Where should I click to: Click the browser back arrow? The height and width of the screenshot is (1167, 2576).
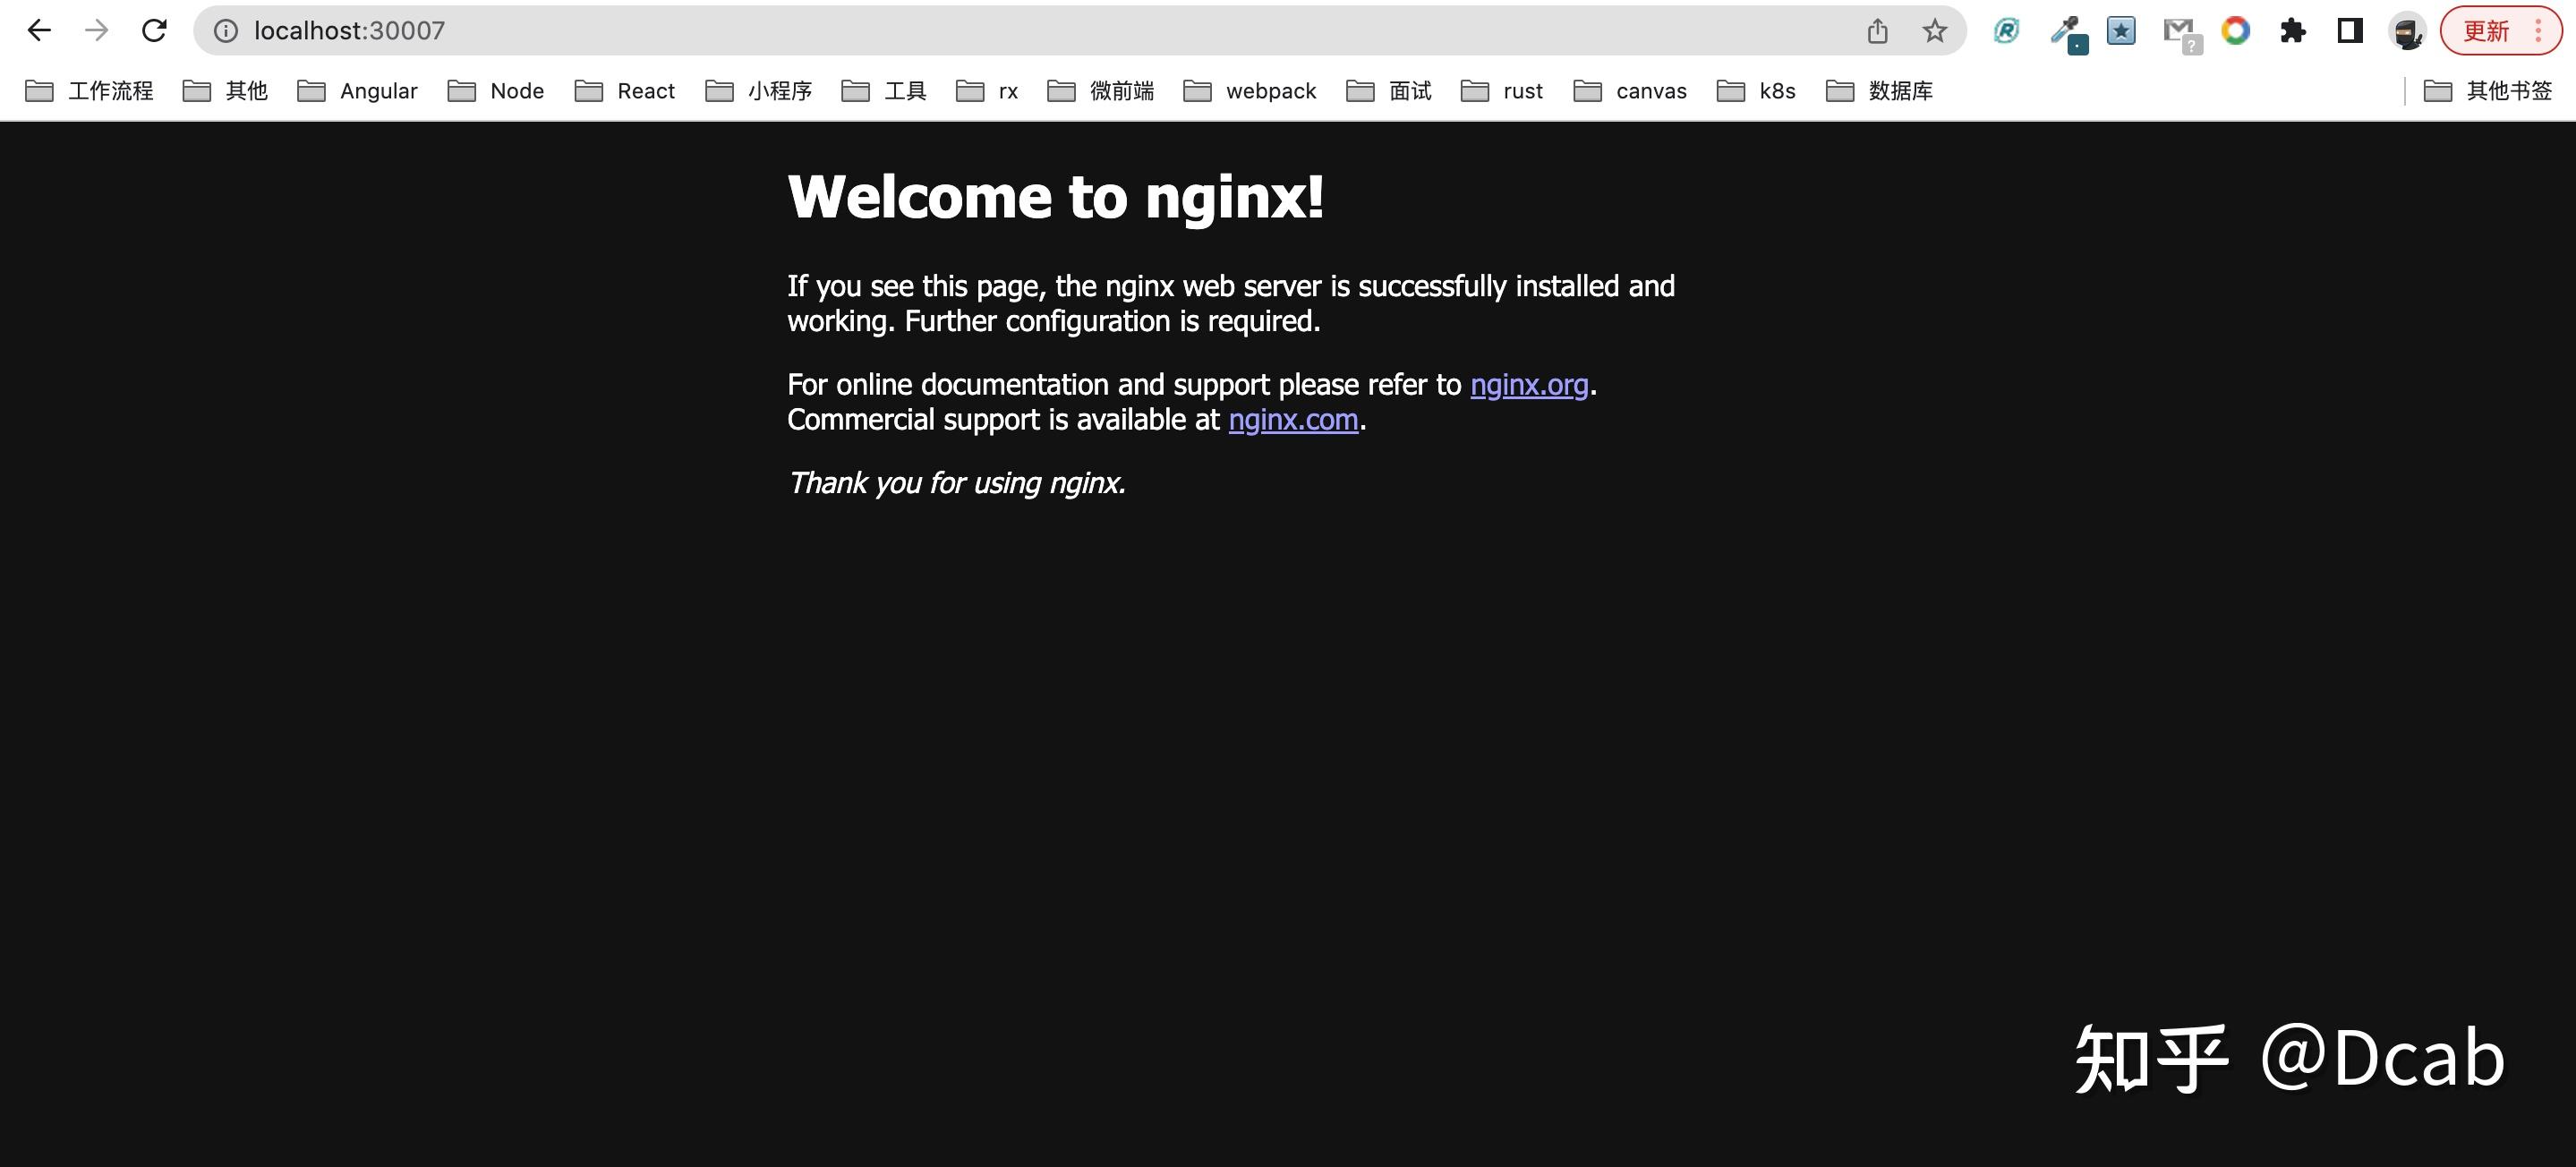pos(39,31)
